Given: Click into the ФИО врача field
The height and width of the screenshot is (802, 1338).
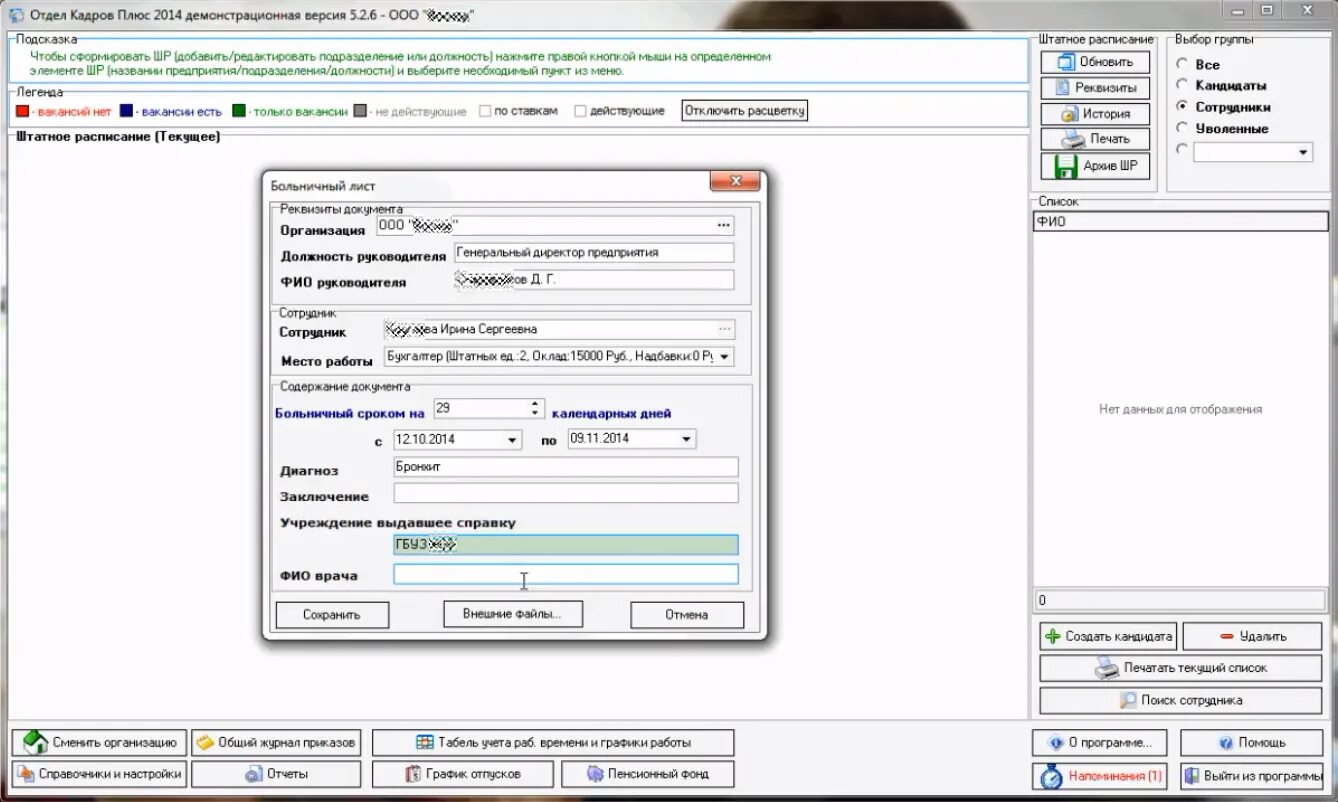Looking at the screenshot, I should tap(566, 574).
